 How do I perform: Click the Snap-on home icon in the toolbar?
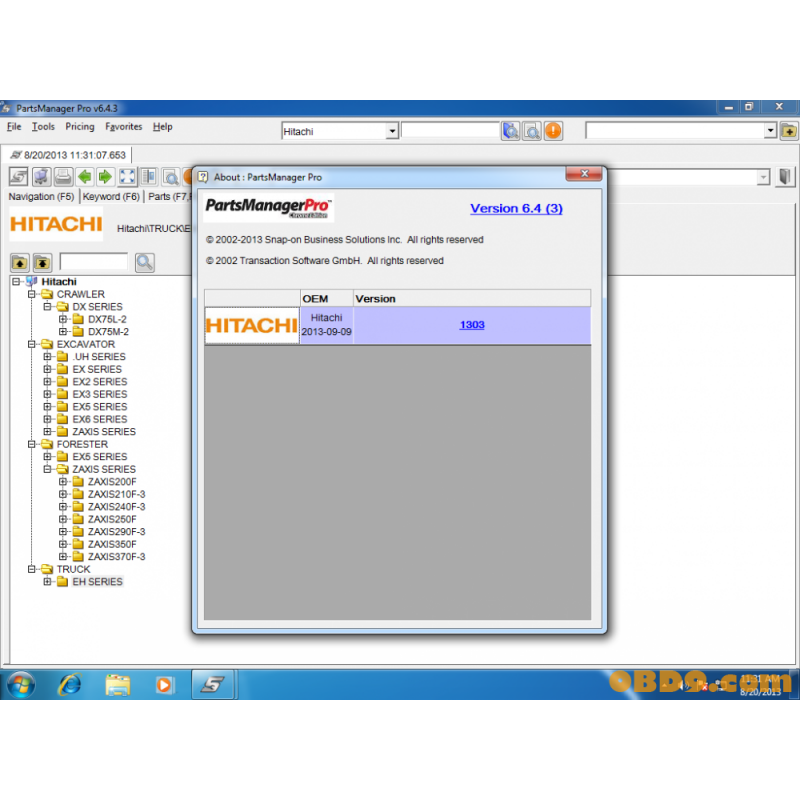coord(19,177)
